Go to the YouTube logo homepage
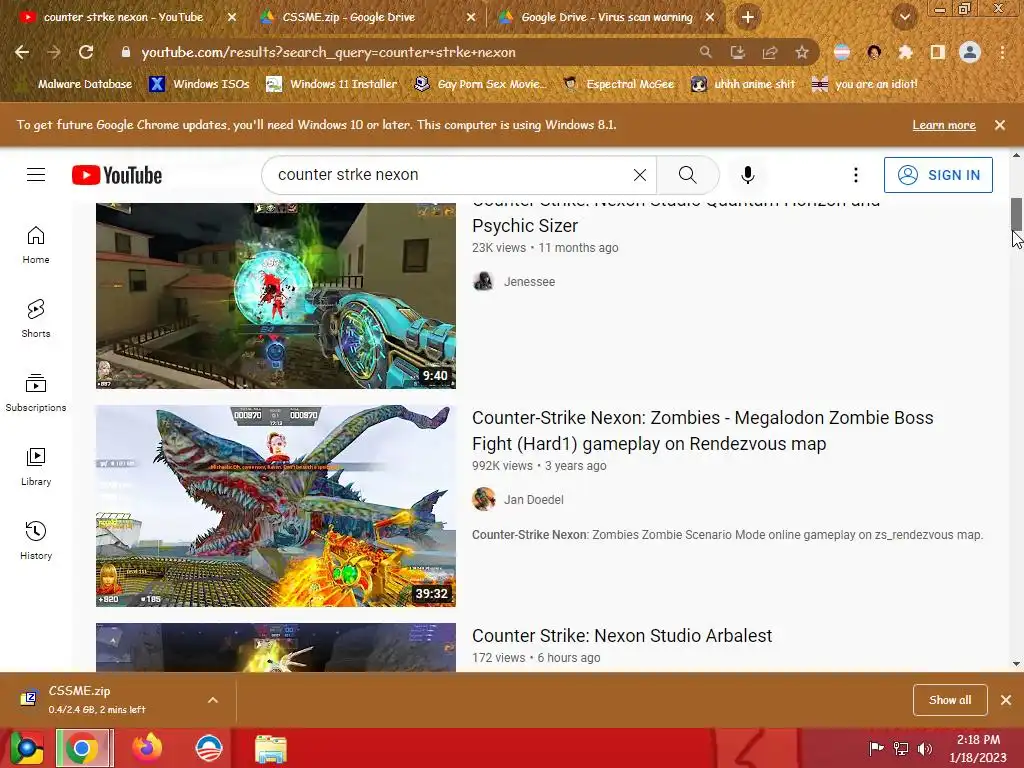 click(117, 175)
